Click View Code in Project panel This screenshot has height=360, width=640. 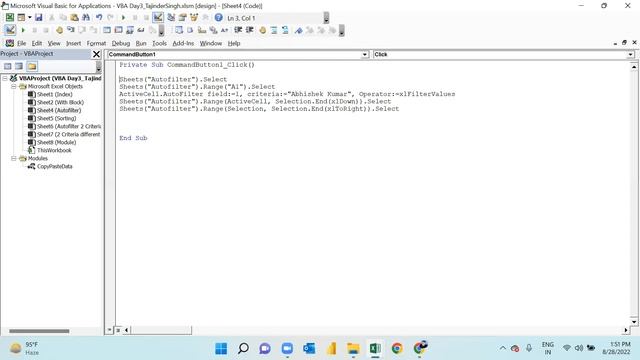point(7,66)
